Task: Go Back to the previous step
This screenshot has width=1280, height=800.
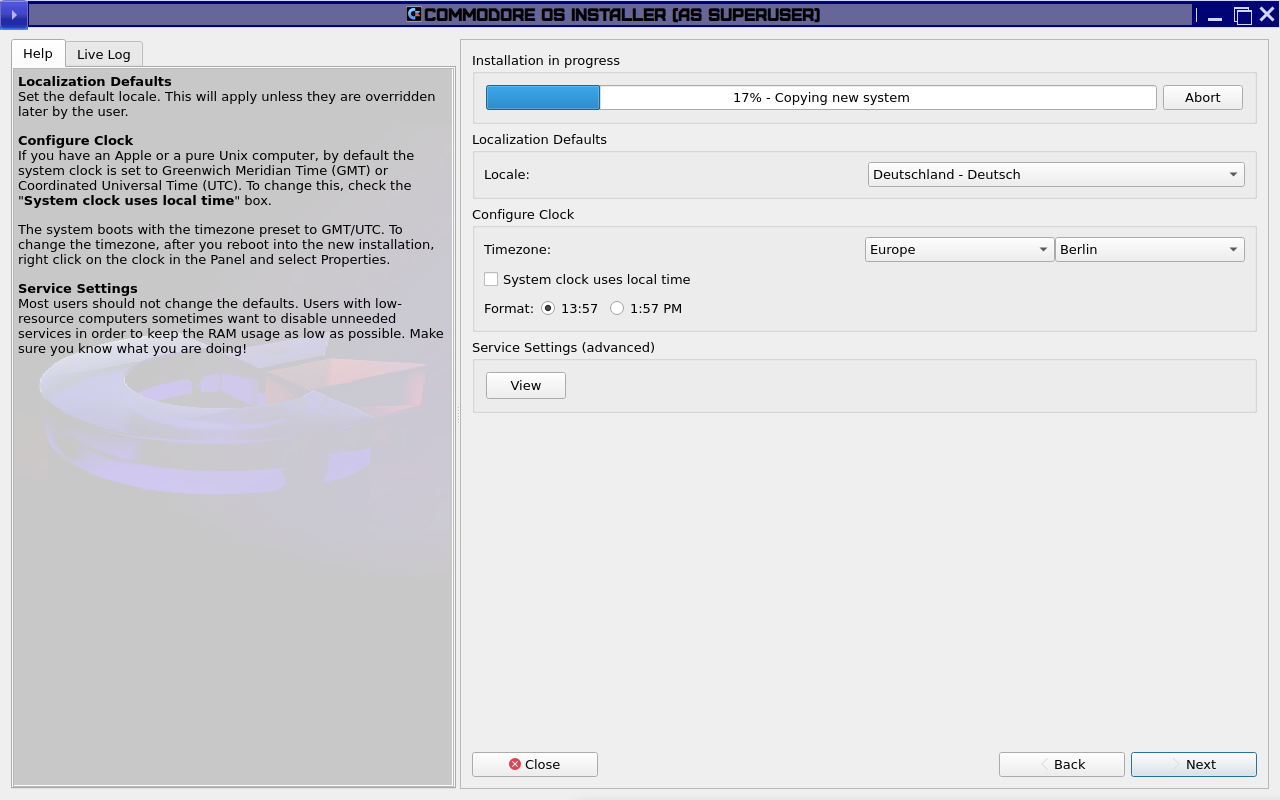Action: (x=1062, y=764)
